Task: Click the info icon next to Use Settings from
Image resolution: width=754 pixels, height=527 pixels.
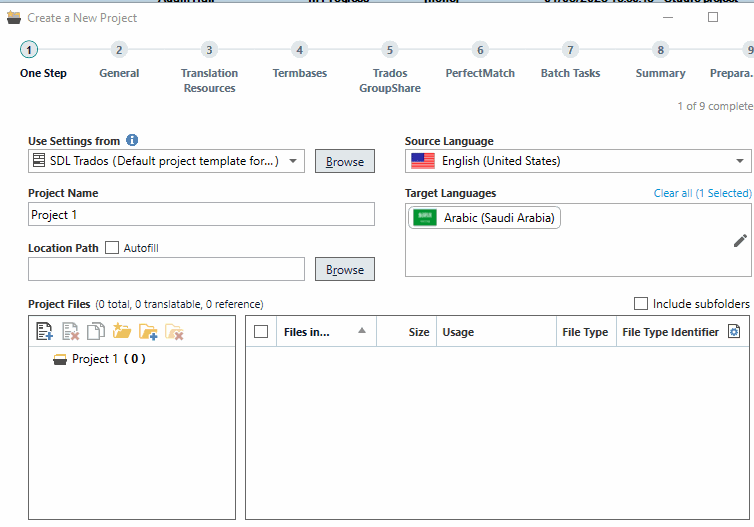Action: point(132,140)
